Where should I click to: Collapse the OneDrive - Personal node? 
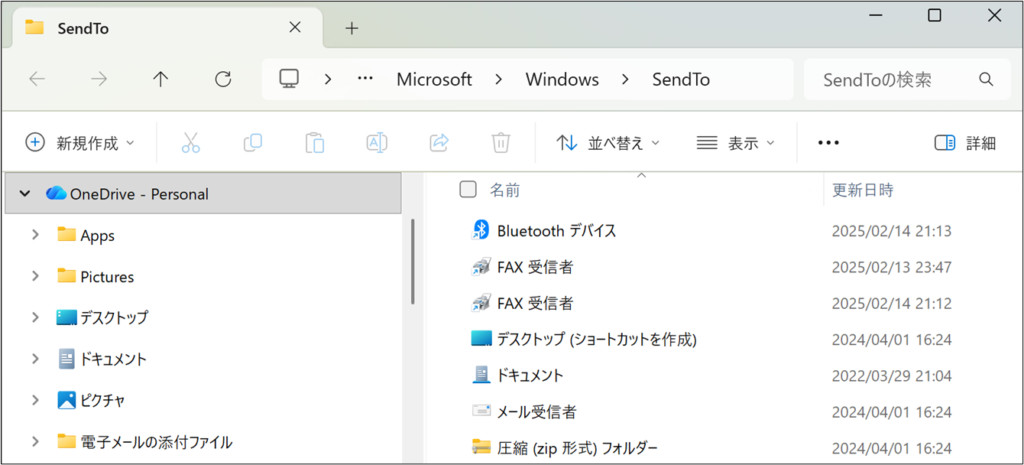pos(24,194)
